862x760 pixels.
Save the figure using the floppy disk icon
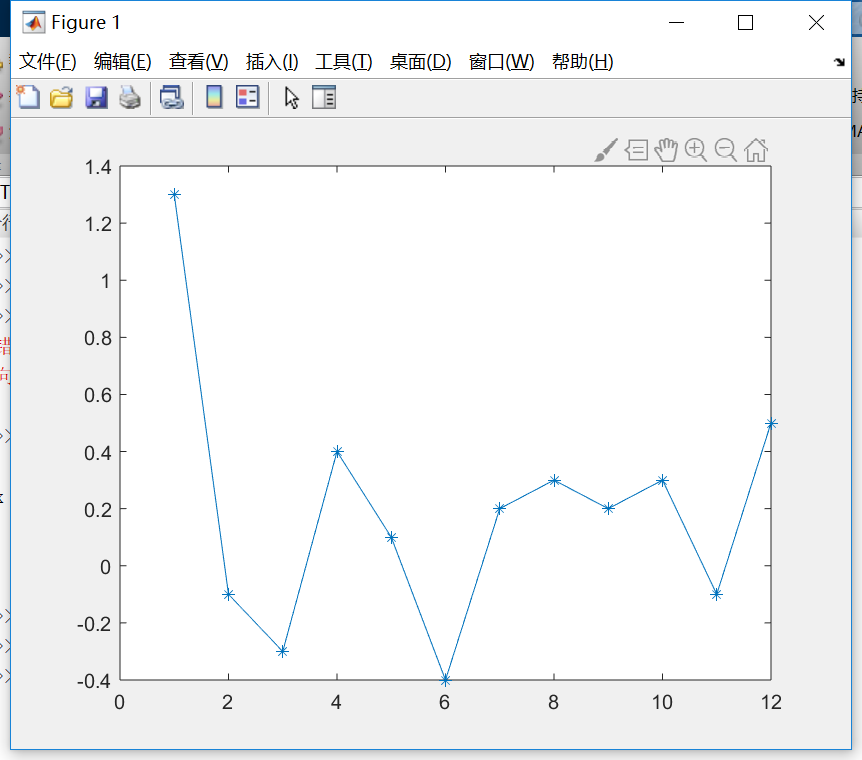[x=96, y=97]
